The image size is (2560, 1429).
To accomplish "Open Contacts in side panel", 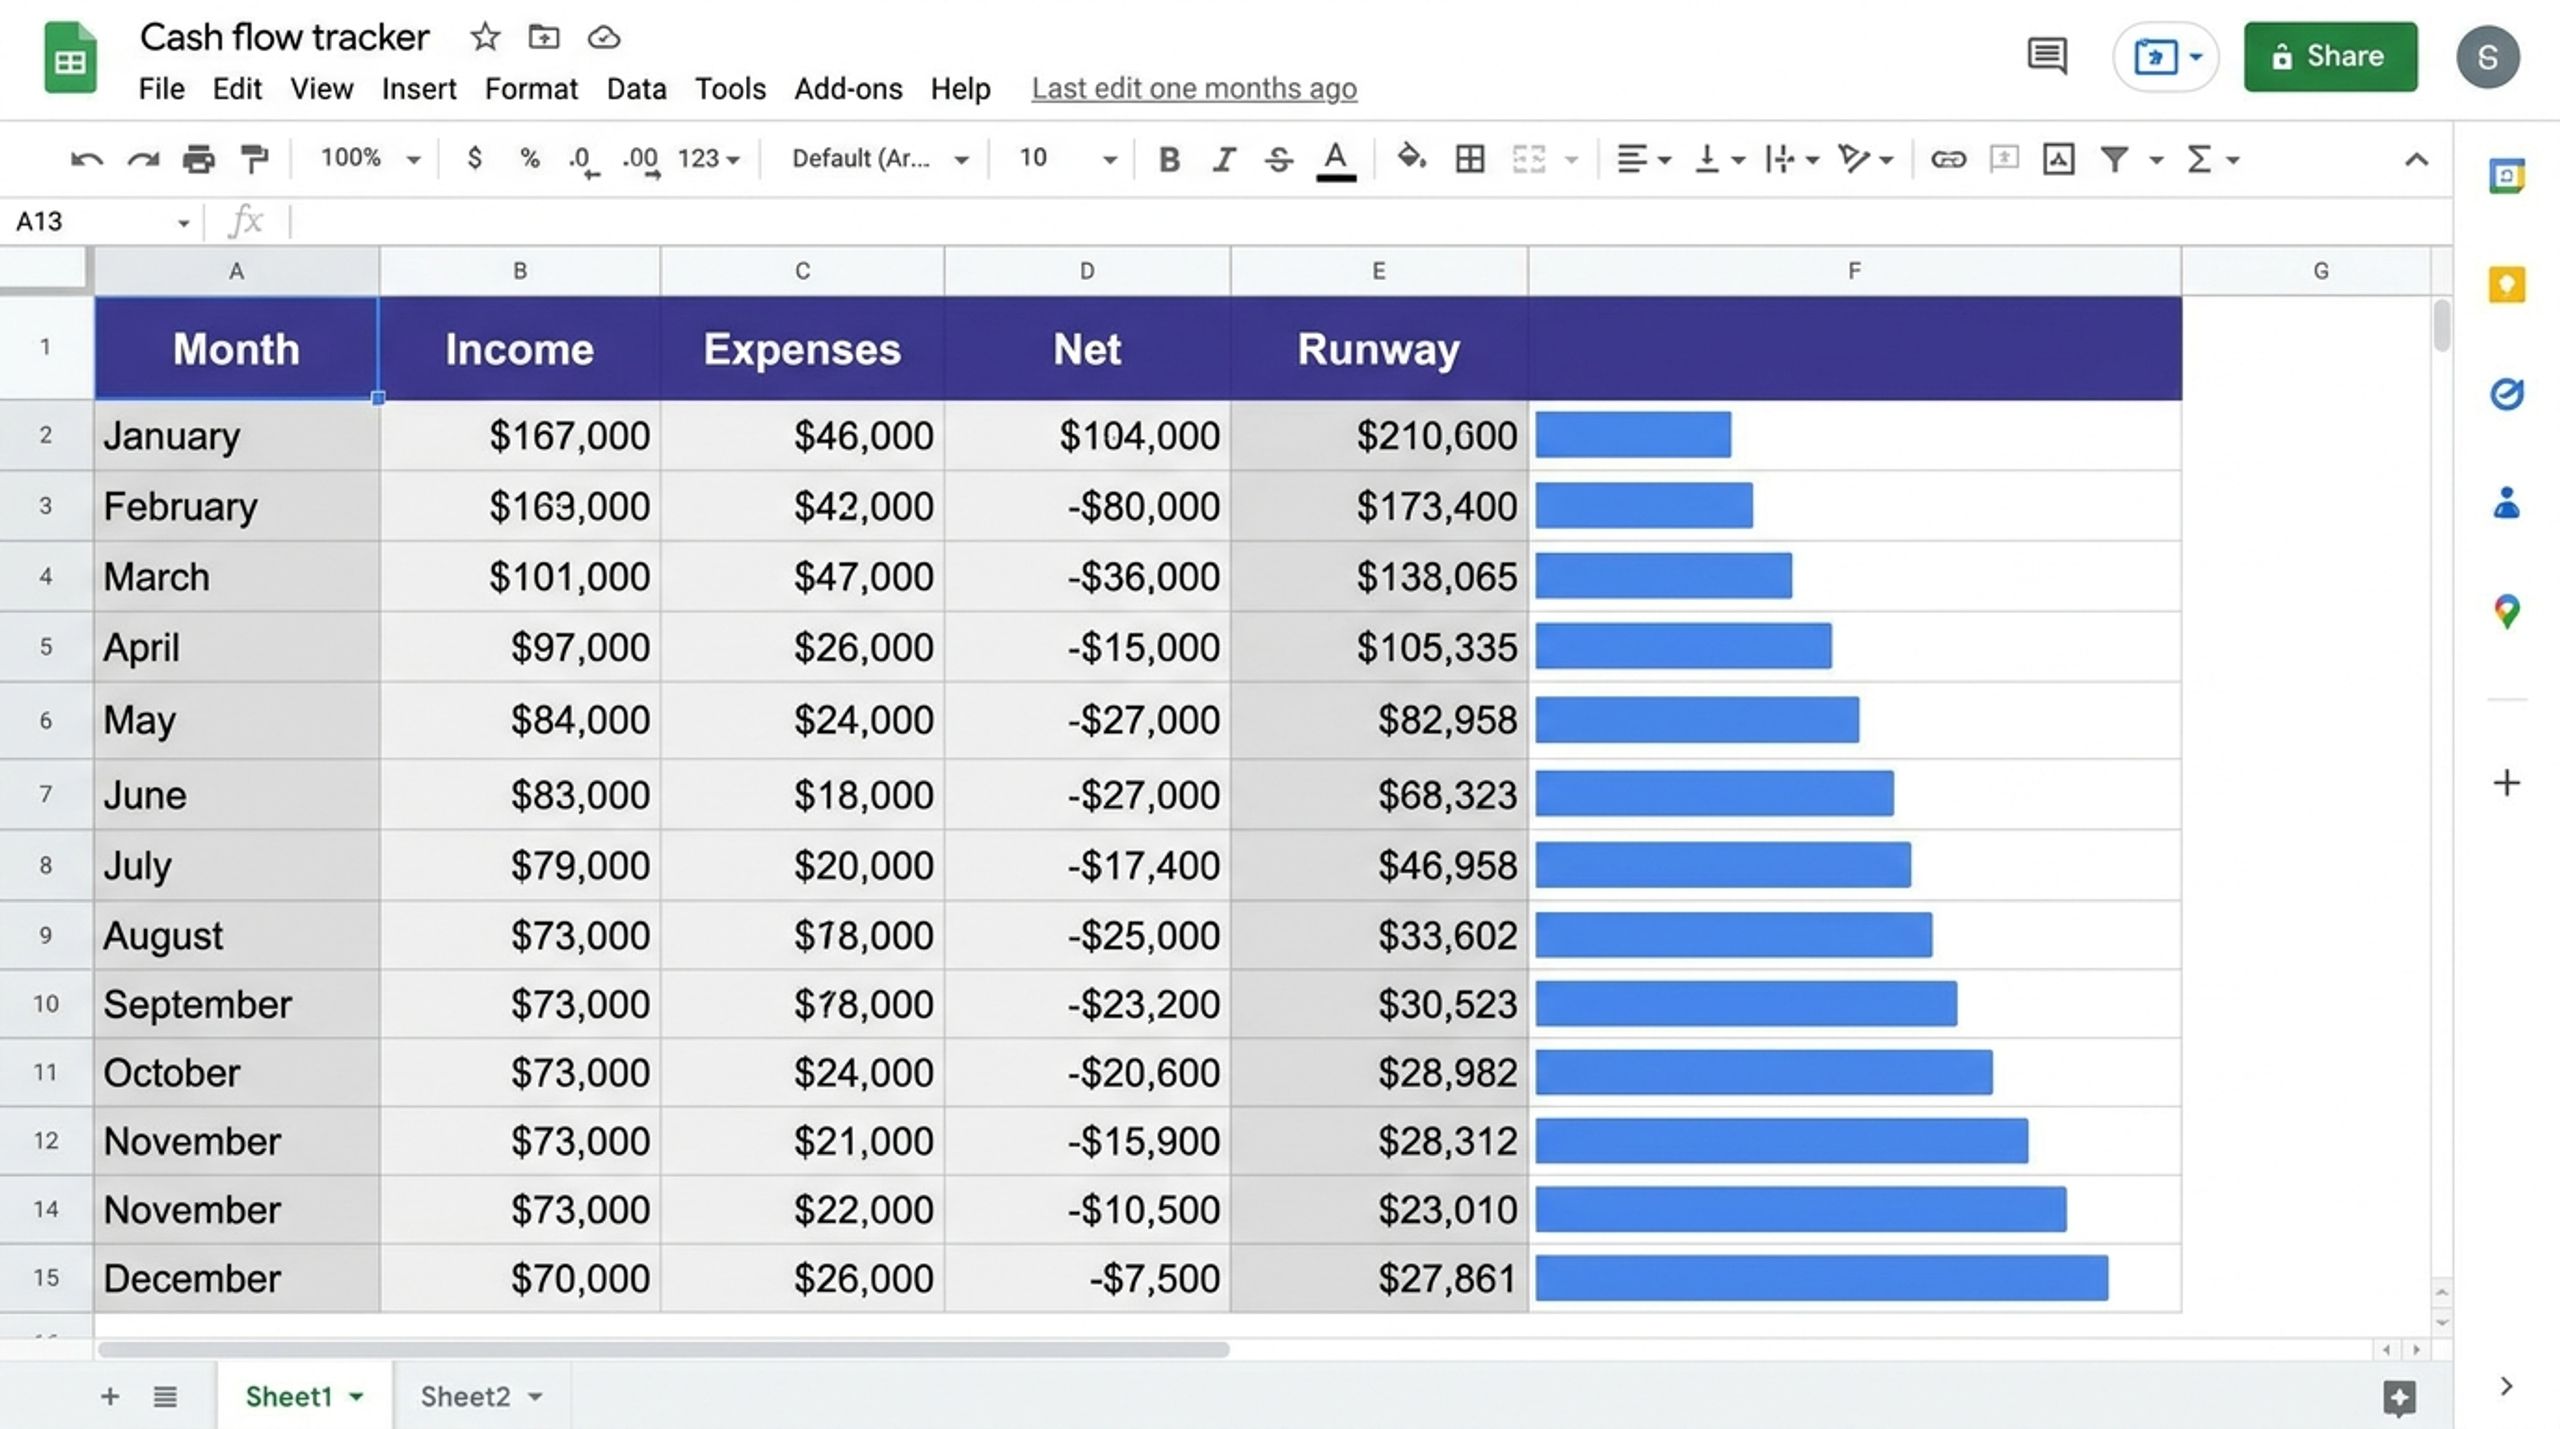I will click(x=2506, y=502).
